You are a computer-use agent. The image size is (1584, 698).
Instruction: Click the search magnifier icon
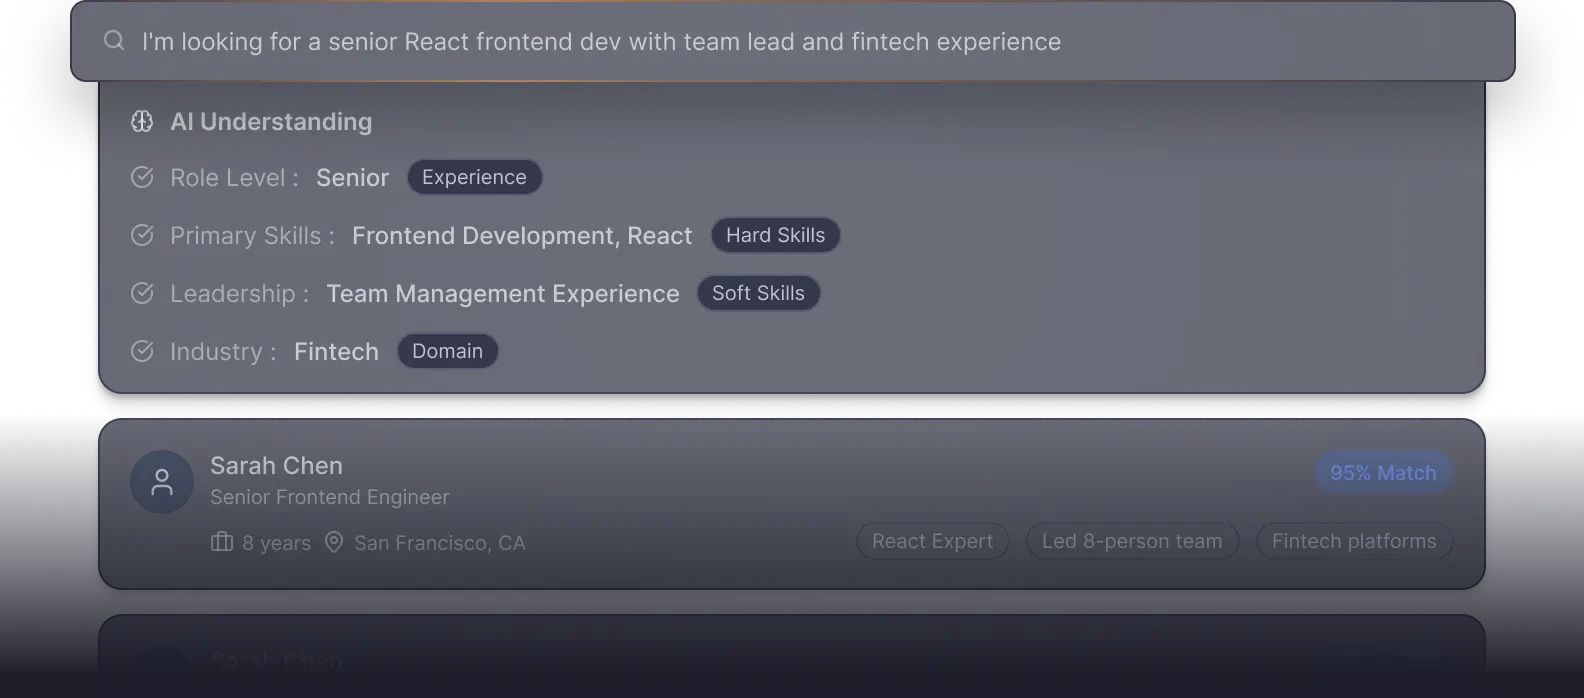(x=114, y=41)
